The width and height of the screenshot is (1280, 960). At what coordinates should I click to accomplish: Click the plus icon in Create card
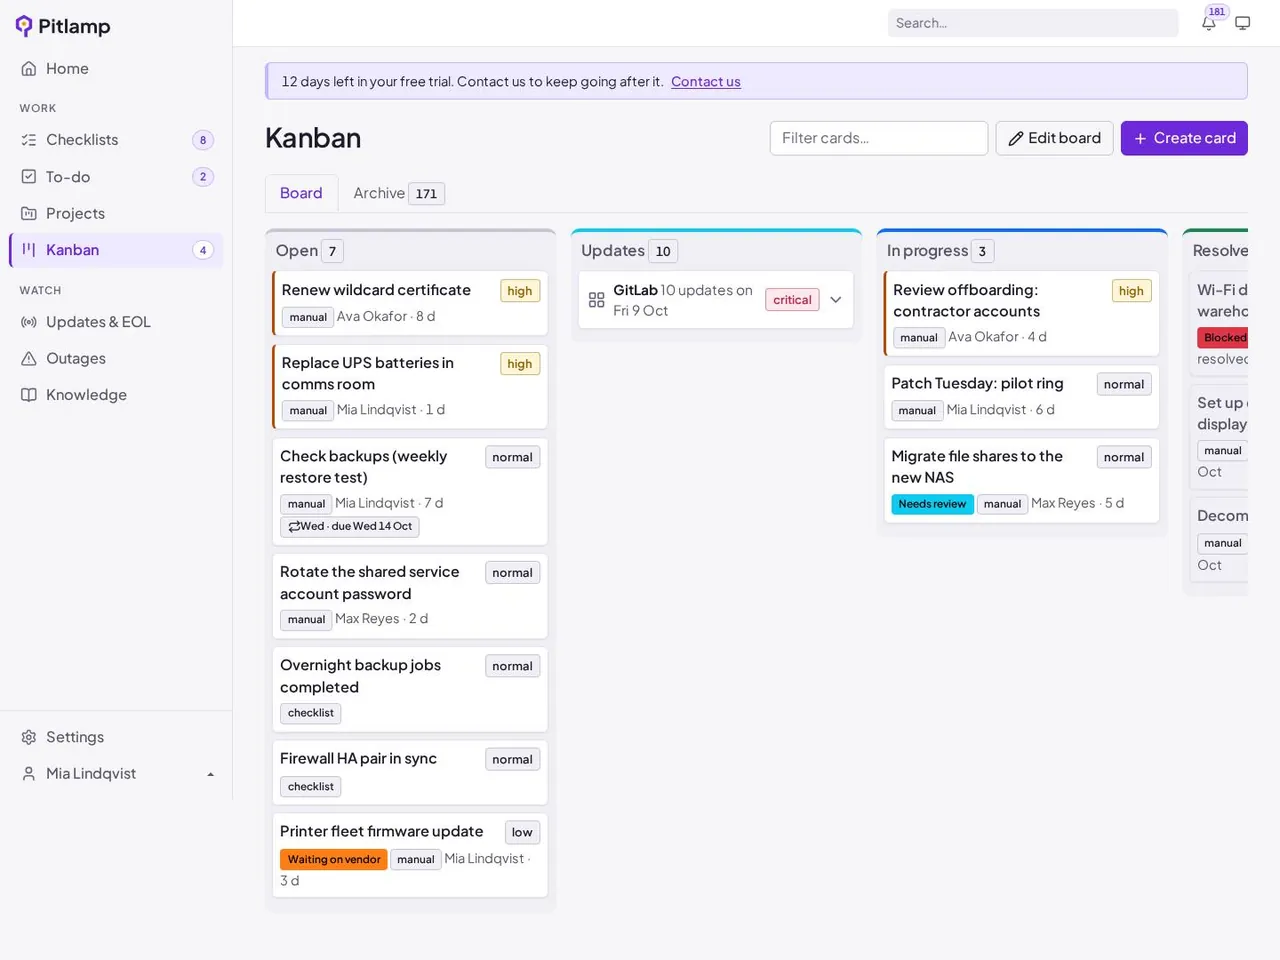click(1140, 139)
